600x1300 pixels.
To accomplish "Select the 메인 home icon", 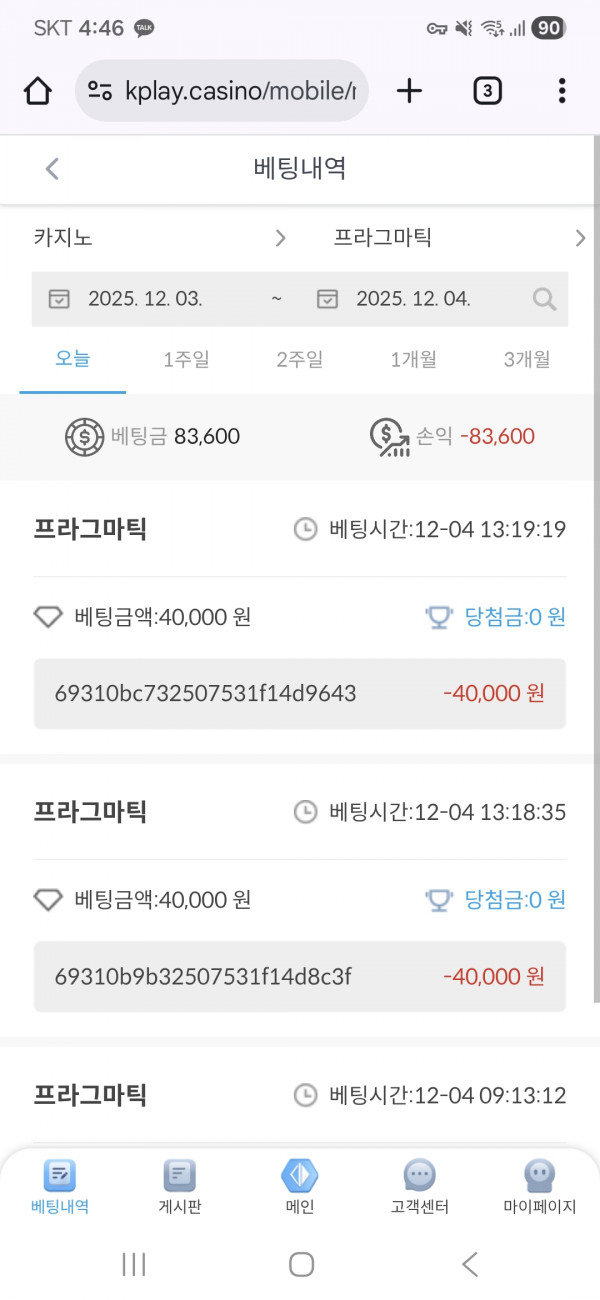I will click(300, 1174).
